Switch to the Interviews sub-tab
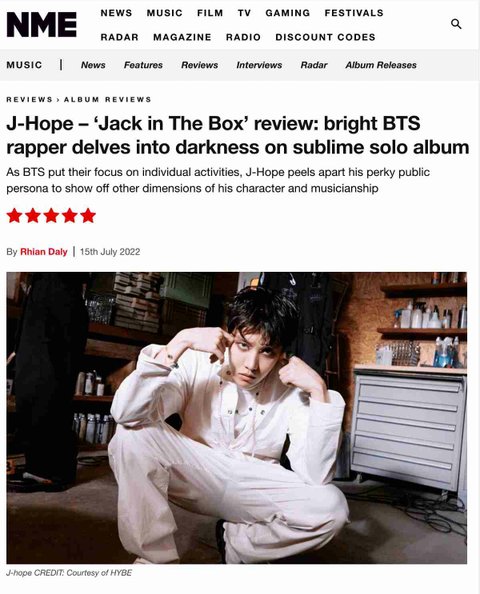The height and width of the screenshot is (594, 480). (259, 65)
